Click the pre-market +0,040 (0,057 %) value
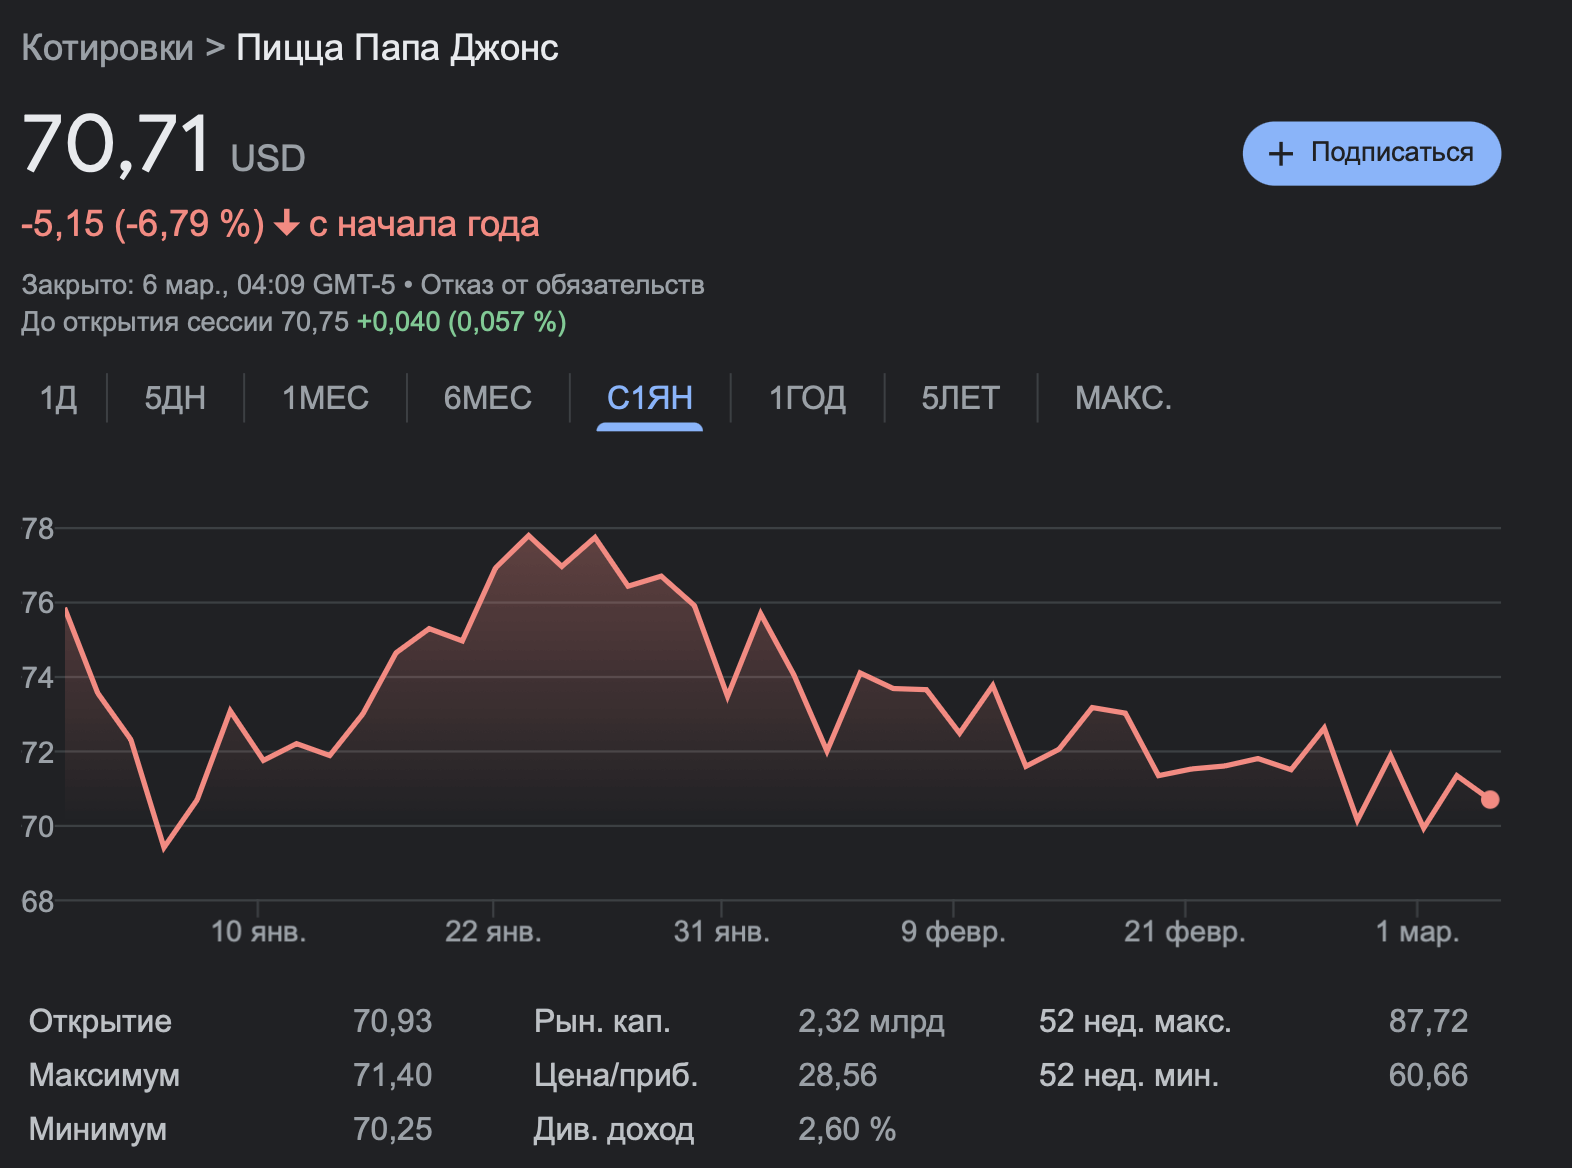The image size is (1572, 1168). click(x=462, y=322)
